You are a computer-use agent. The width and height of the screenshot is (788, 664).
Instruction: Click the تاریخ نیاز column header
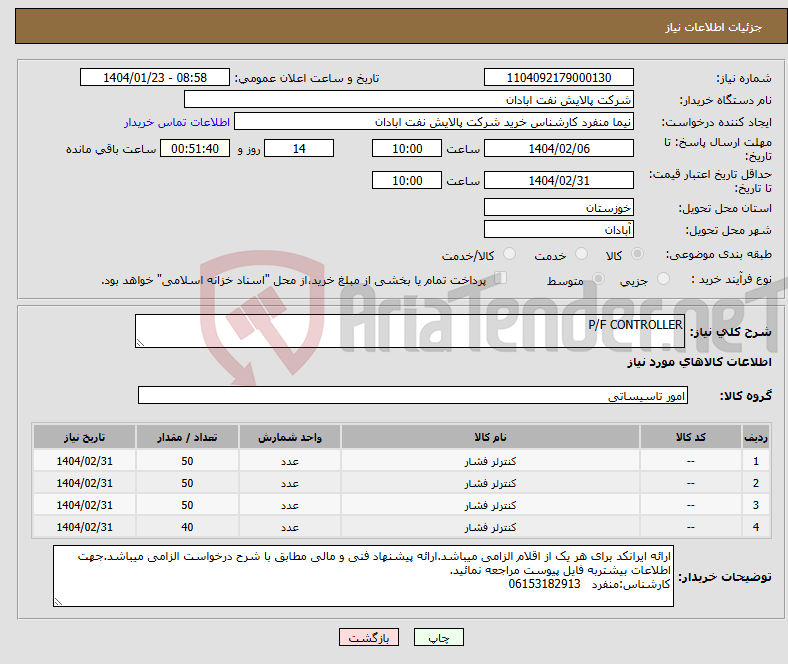tap(84, 438)
